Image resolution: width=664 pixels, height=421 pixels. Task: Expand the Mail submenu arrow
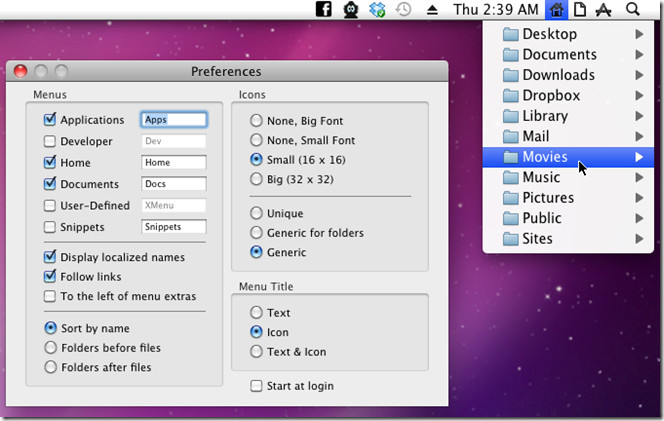point(639,136)
